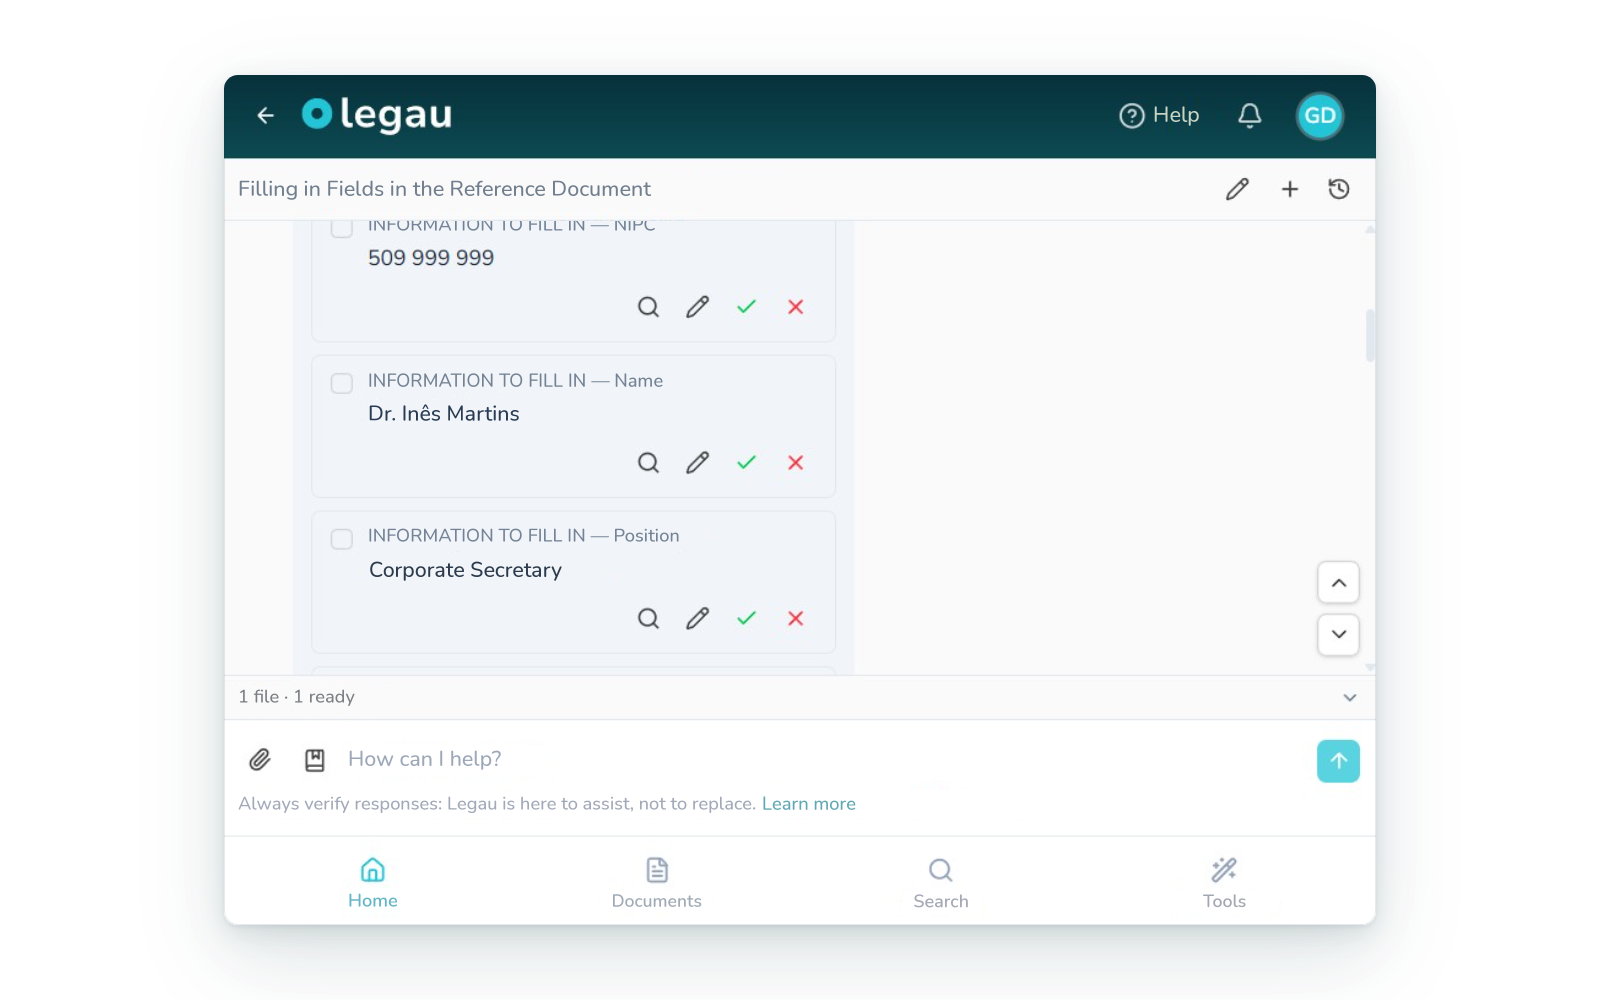Open the notifications bell
The width and height of the screenshot is (1600, 1000).
point(1249,116)
